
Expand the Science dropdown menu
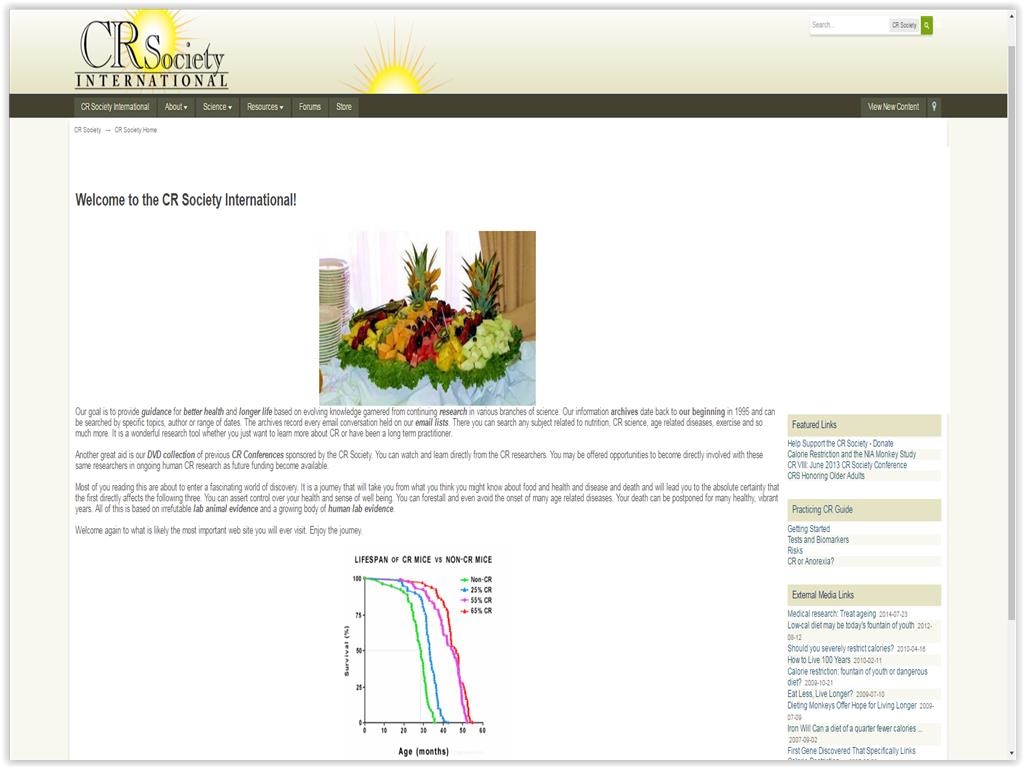(217, 106)
